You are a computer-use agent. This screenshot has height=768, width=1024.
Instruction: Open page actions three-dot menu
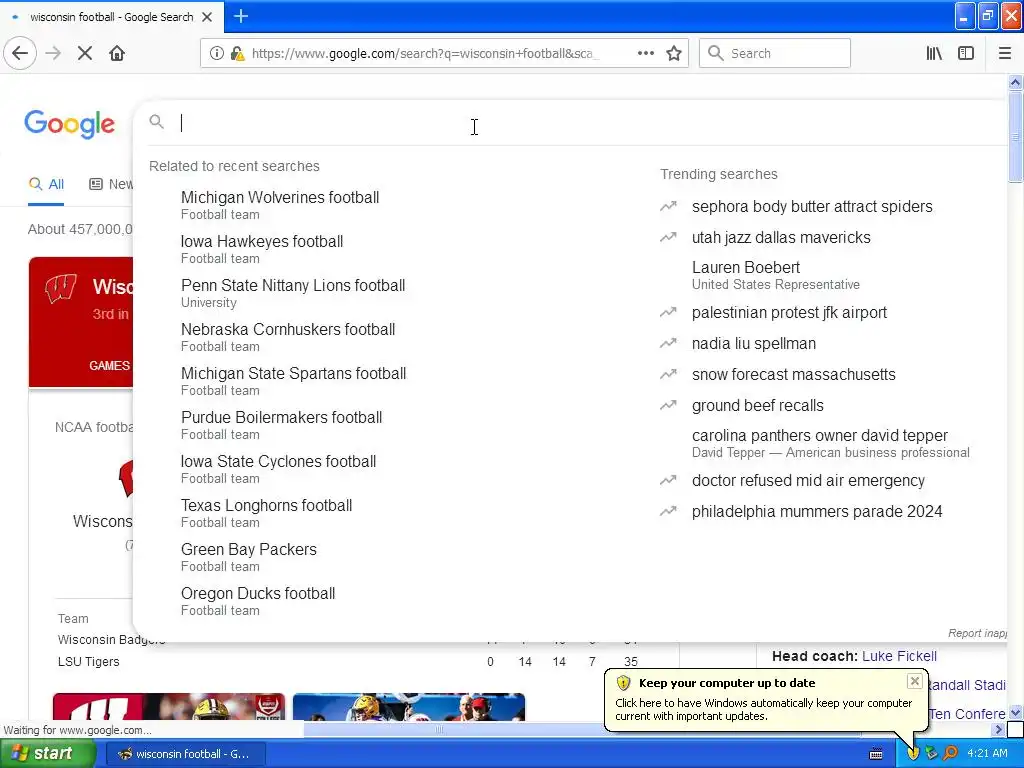point(646,54)
